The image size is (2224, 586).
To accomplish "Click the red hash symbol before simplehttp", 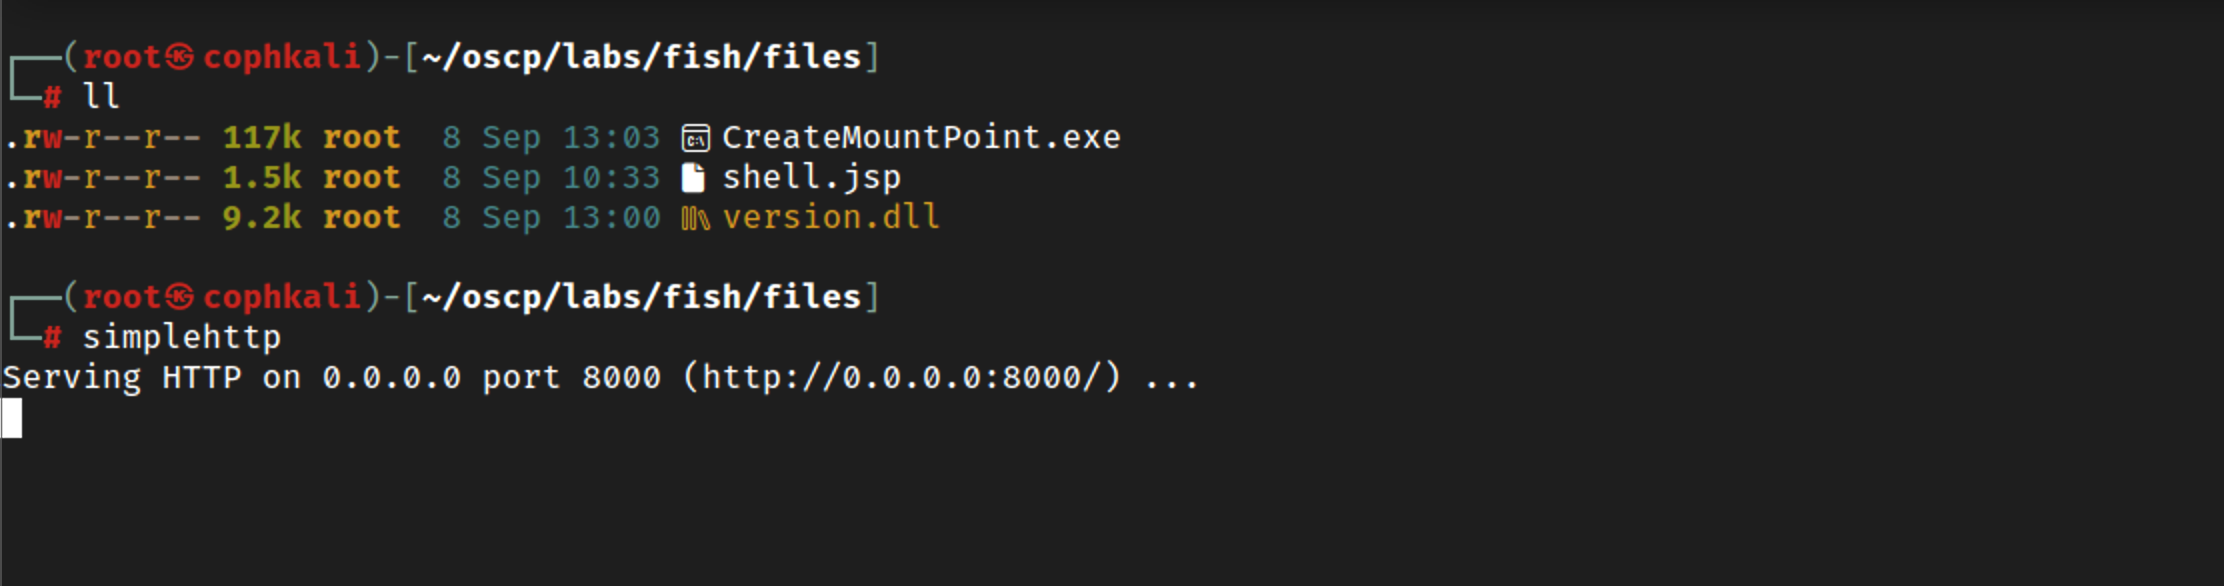I will [x=52, y=337].
